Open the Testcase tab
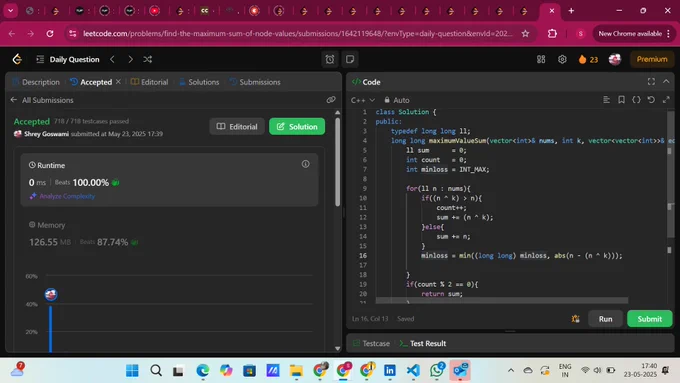 (x=371, y=344)
